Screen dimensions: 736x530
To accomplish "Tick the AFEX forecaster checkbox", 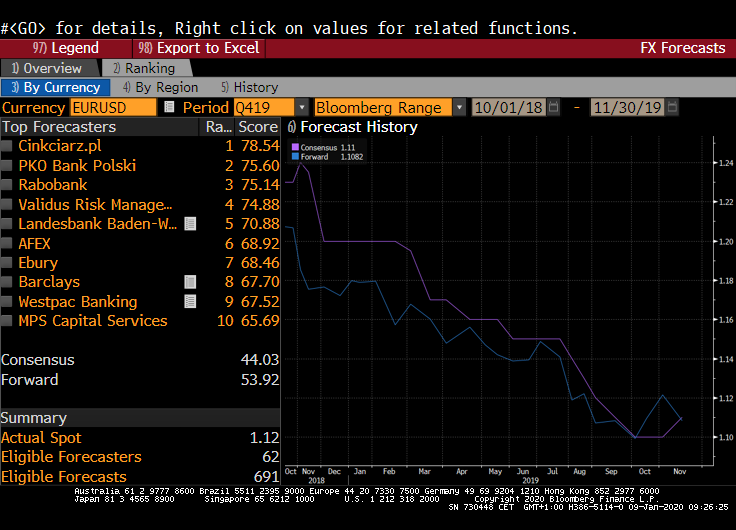I will click(x=8, y=243).
